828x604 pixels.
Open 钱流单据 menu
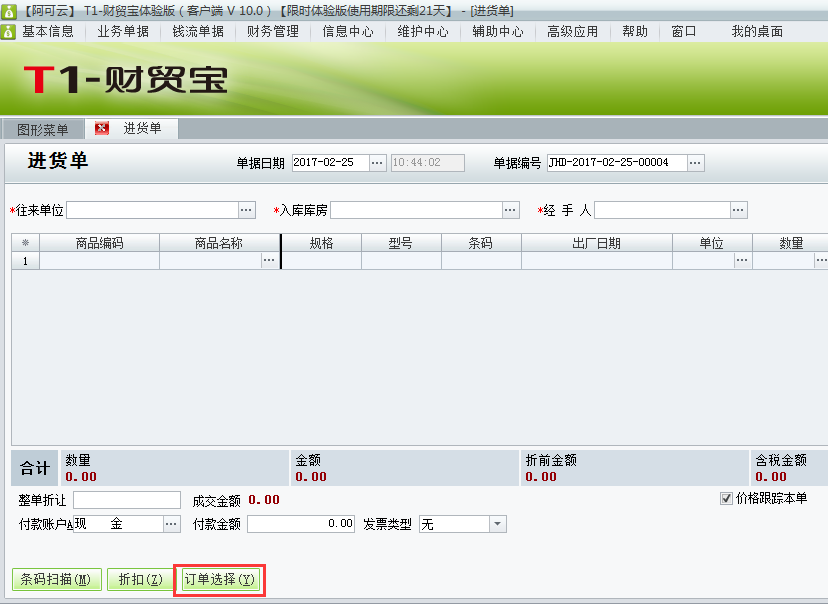[198, 32]
